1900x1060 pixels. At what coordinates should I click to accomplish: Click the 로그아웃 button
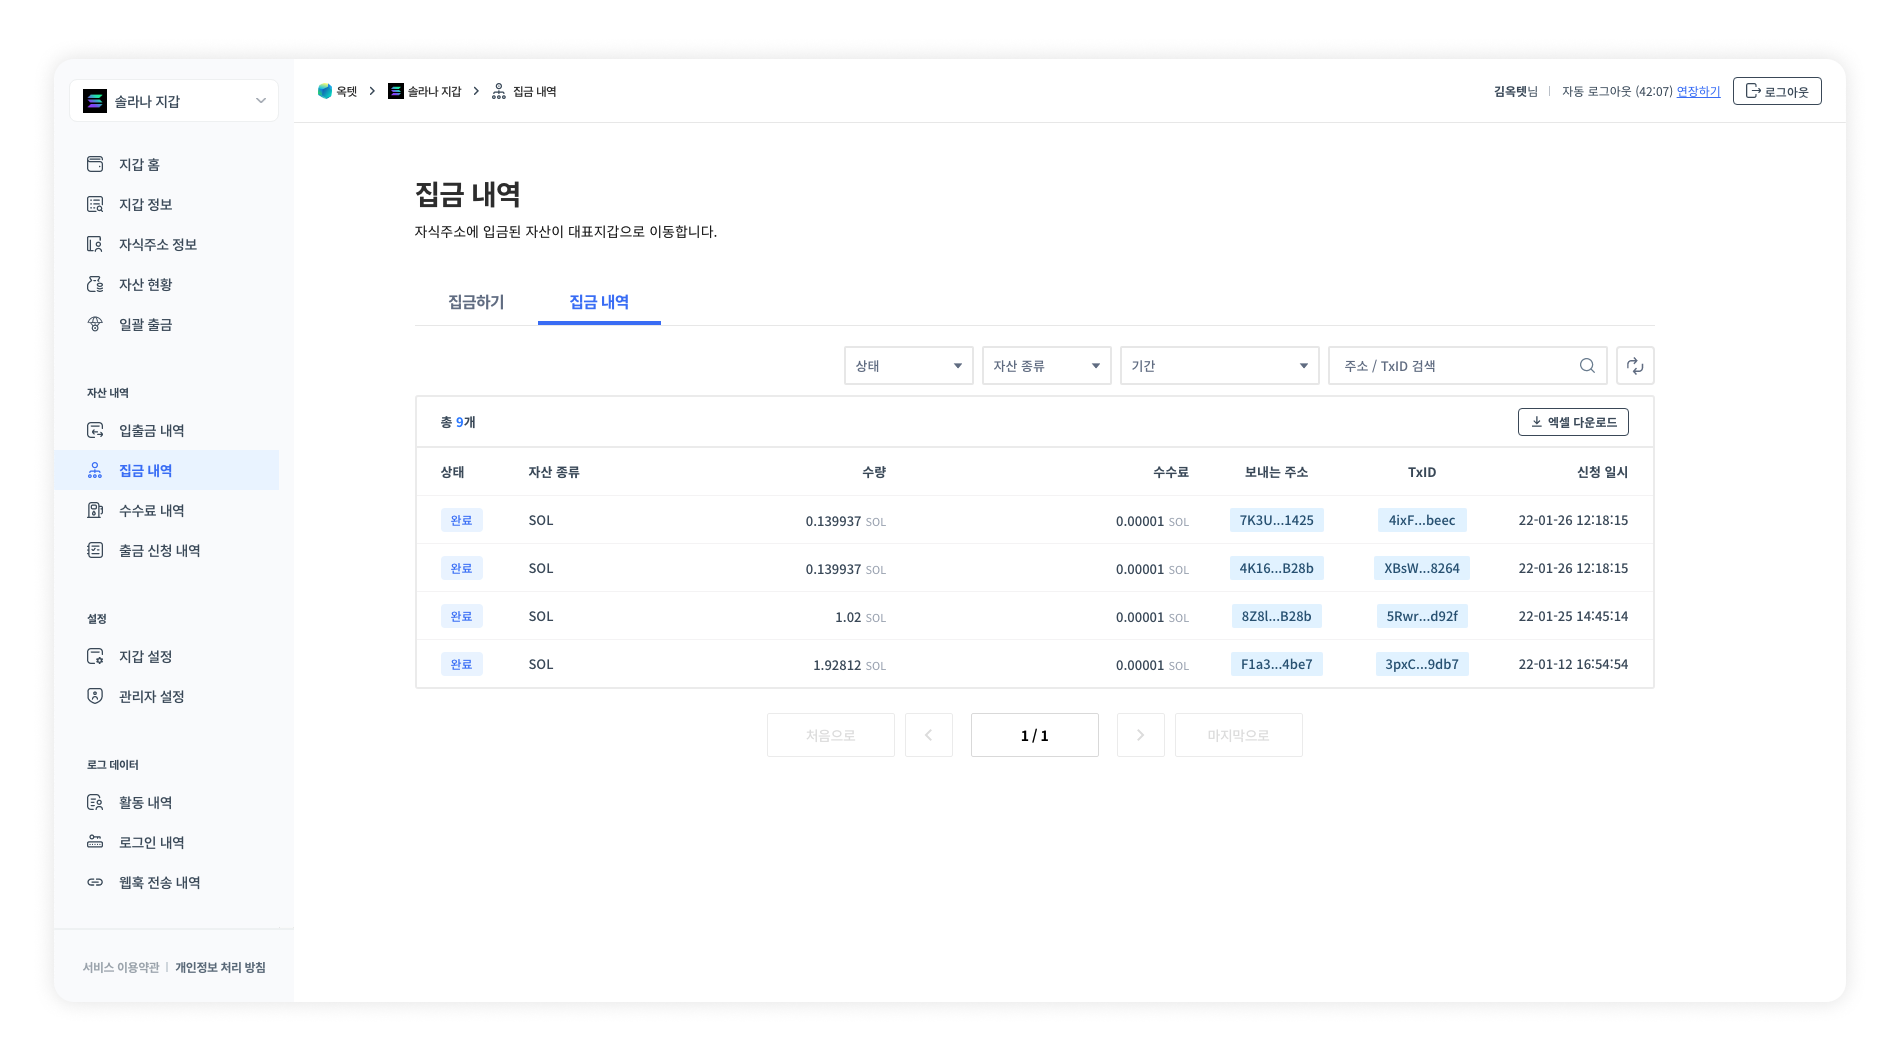pyautogui.click(x=1777, y=91)
